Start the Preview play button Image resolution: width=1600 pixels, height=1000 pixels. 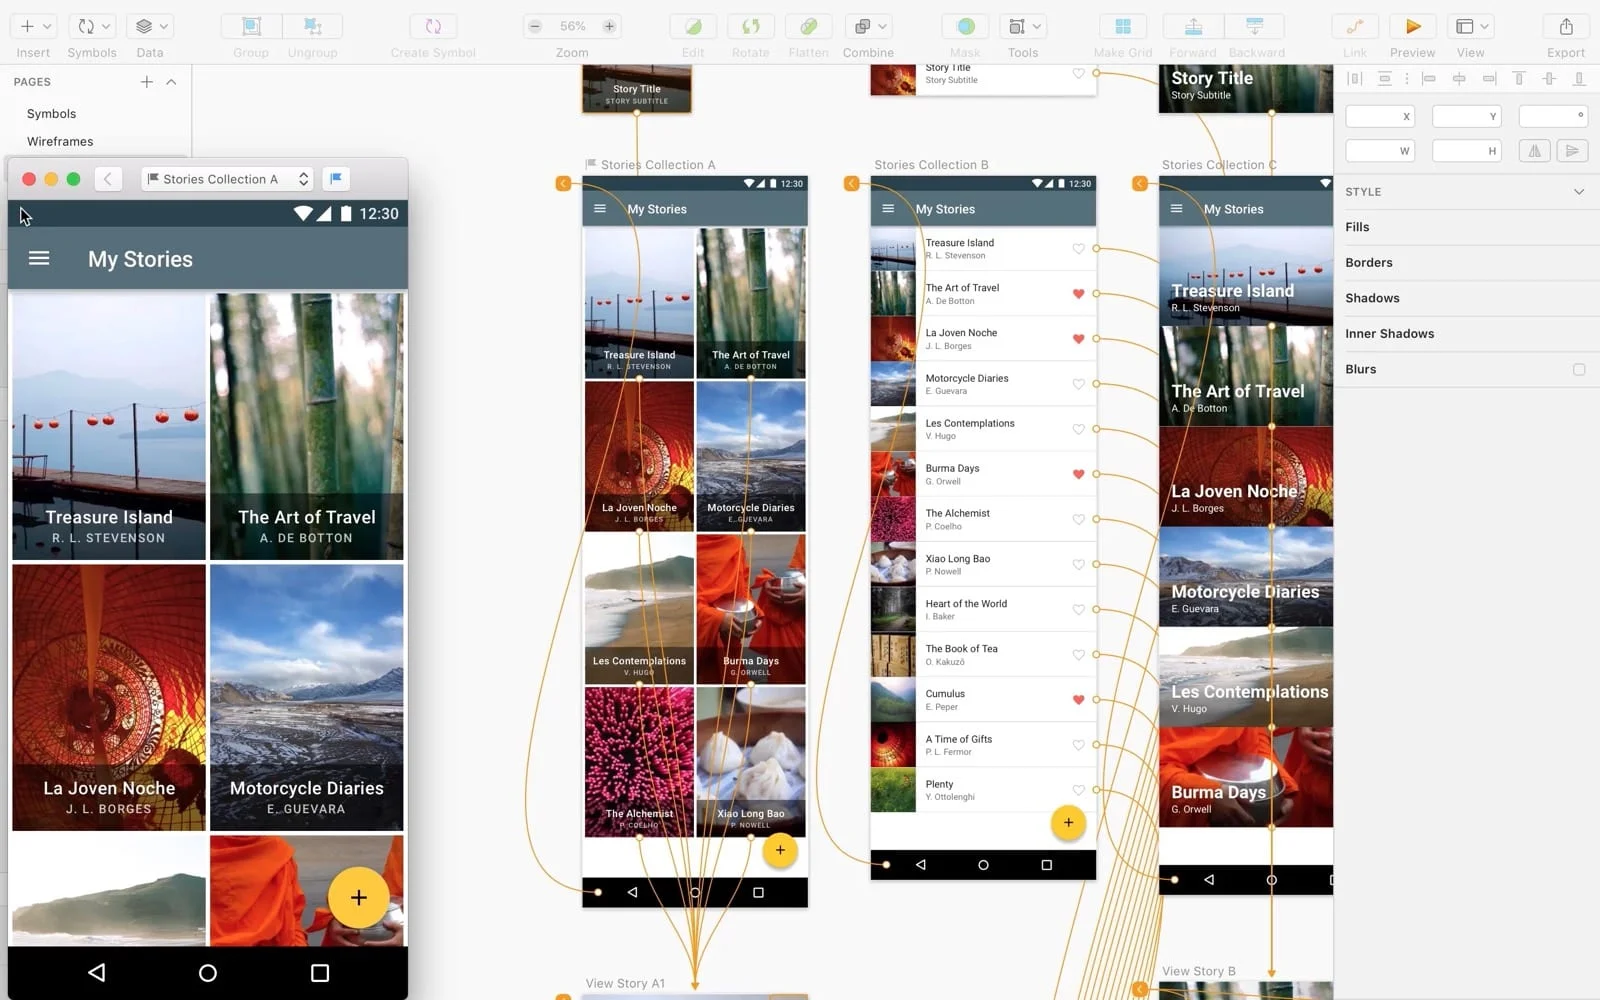coord(1413,26)
